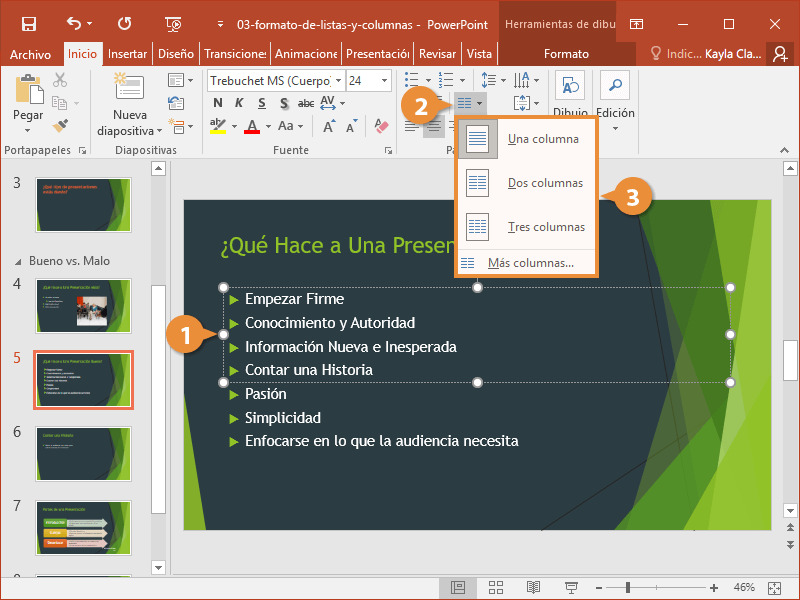This screenshot has height=600, width=800.
Task: Open the font size dropdown
Action: pos(384,80)
